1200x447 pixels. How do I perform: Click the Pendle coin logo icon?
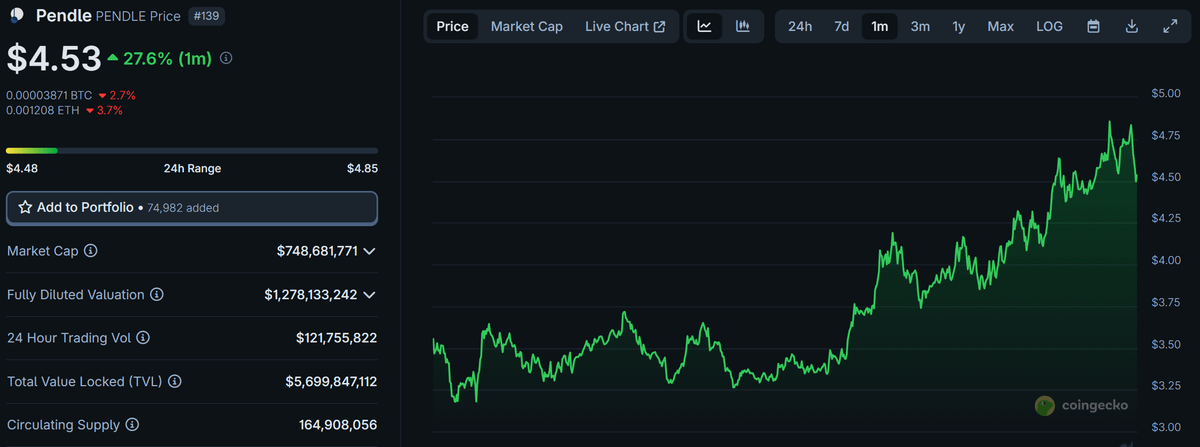point(17,15)
